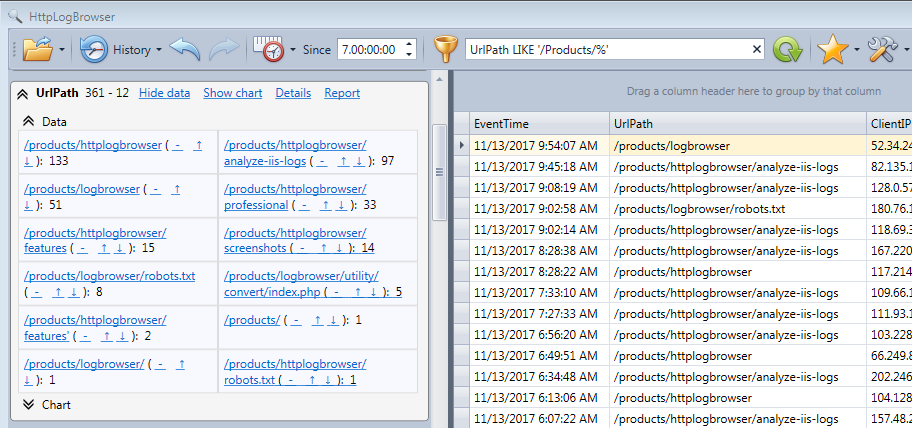Click the current row indicator arrow
The width and height of the screenshot is (912, 428).
pyautogui.click(x=462, y=146)
